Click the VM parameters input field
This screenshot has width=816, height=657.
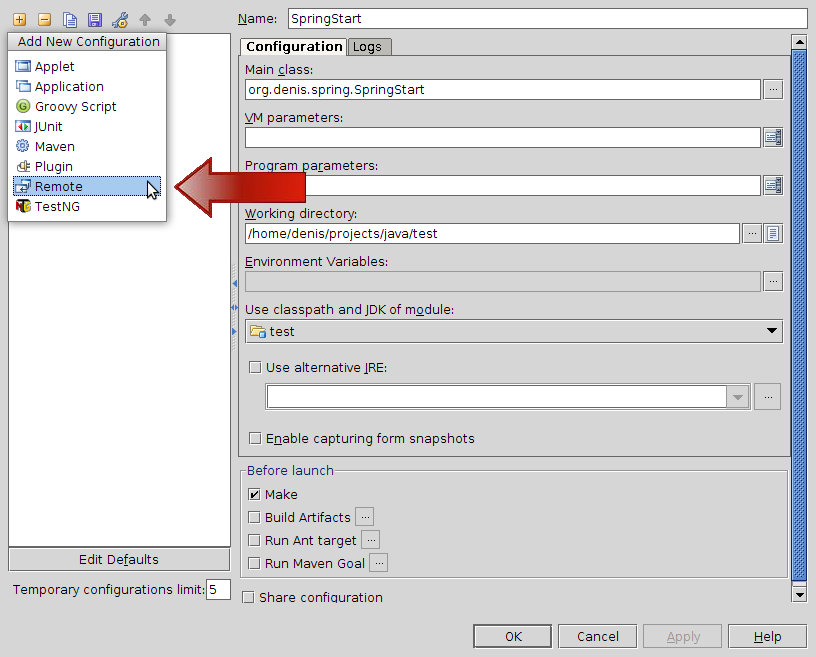click(x=503, y=137)
